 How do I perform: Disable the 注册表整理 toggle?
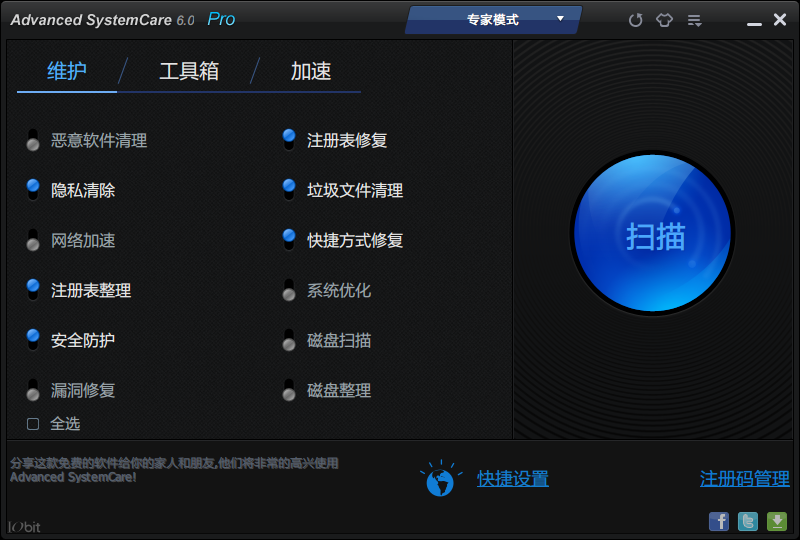pos(33,290)
